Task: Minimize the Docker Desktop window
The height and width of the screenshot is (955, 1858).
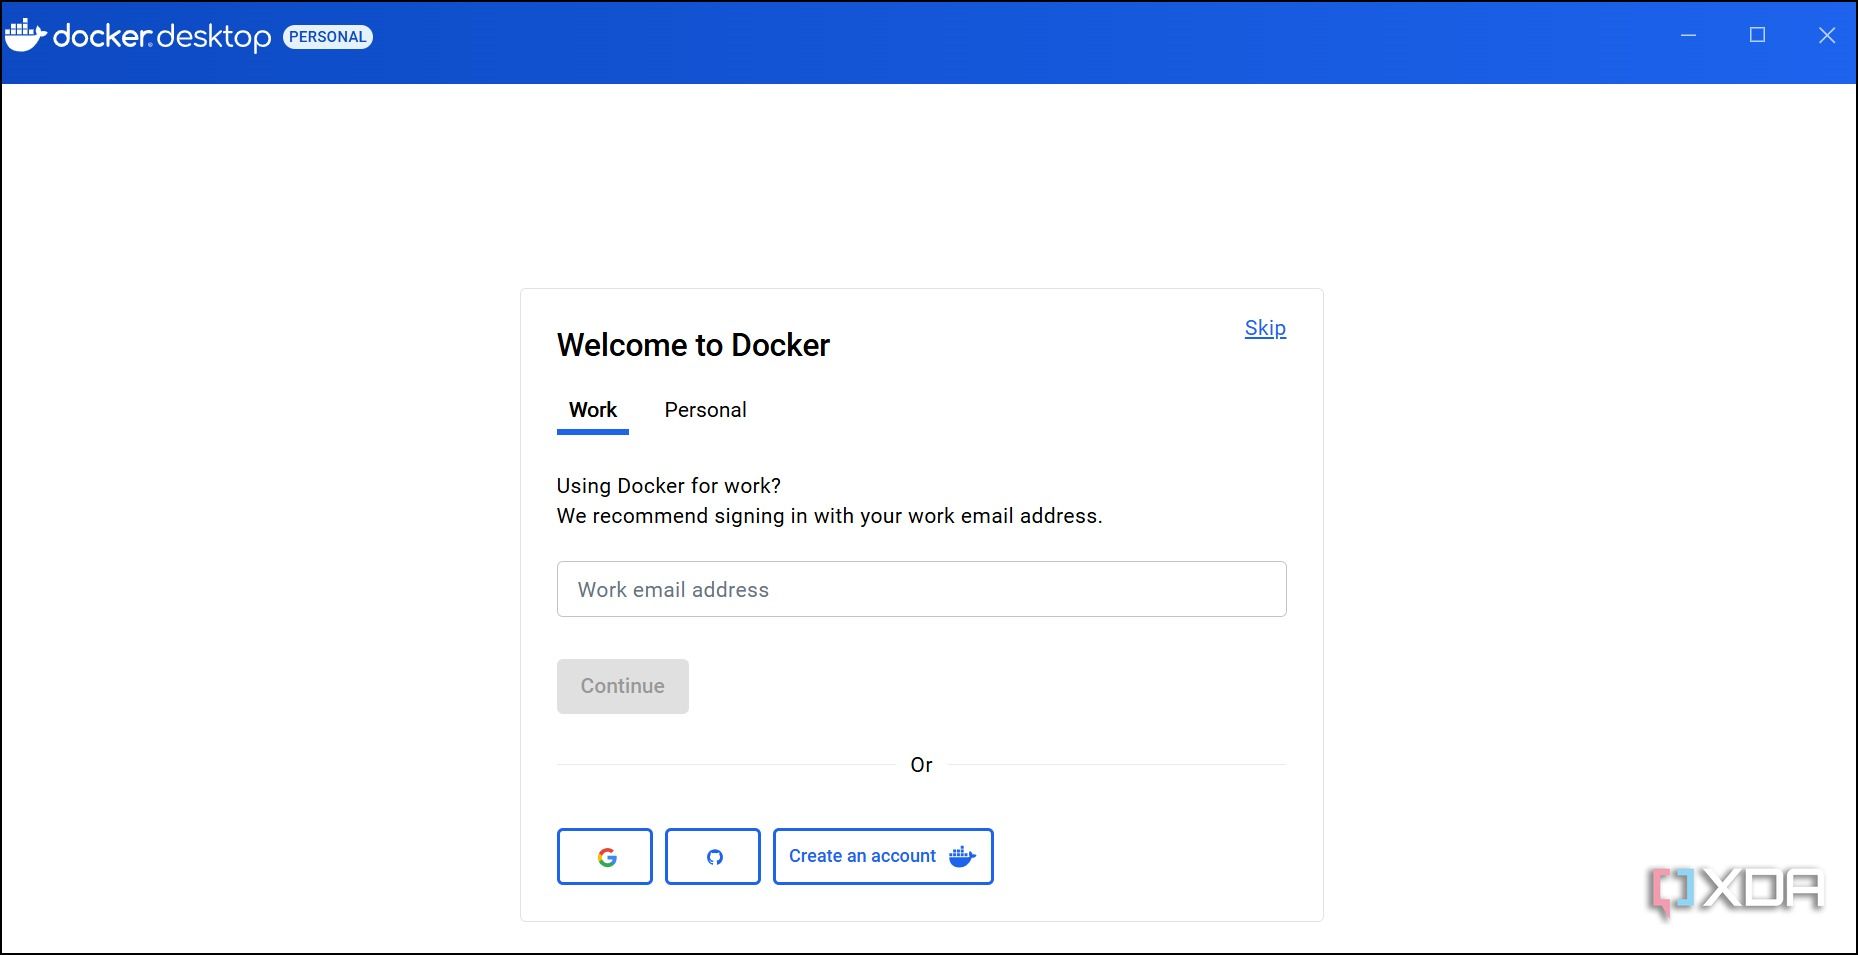Action: (x=1688, y=36)
